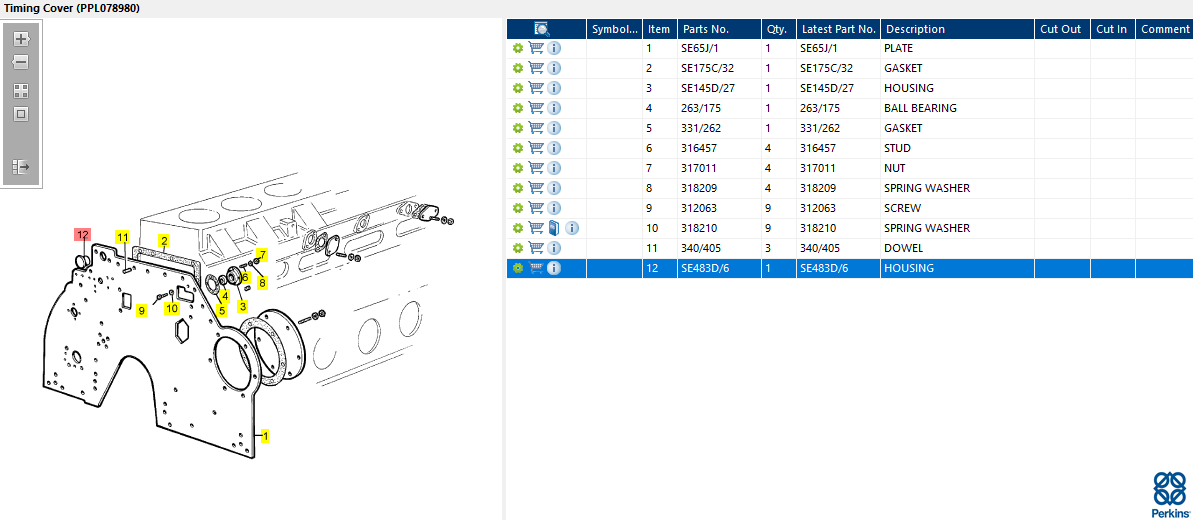This screenshot has width=1193, height=520.
Task: Open the blue book icon on item 10
Action: click(x=555, y=228)
